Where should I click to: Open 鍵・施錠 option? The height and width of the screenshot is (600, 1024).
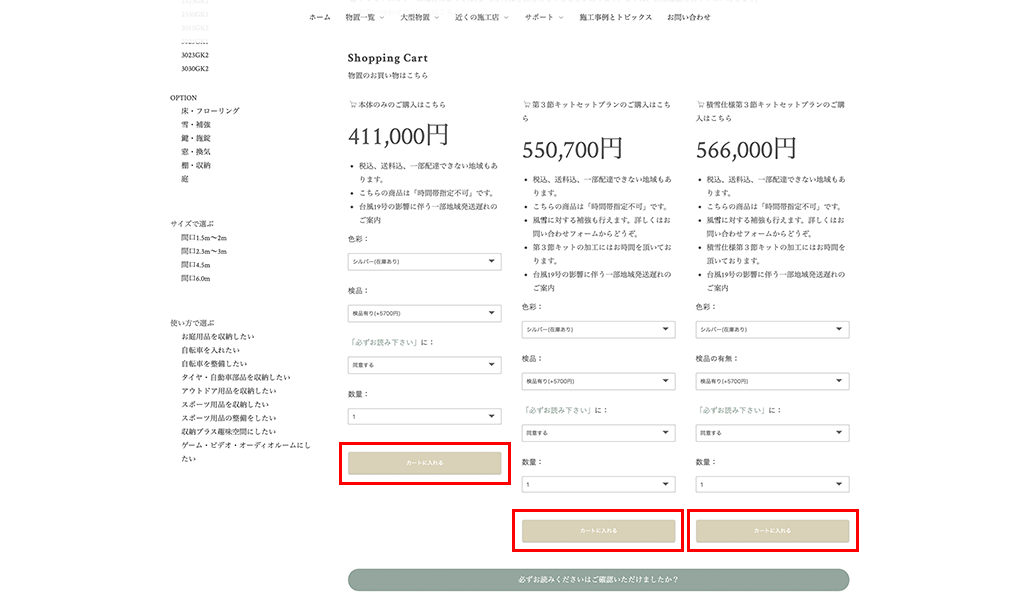click(x=196, y=138)
